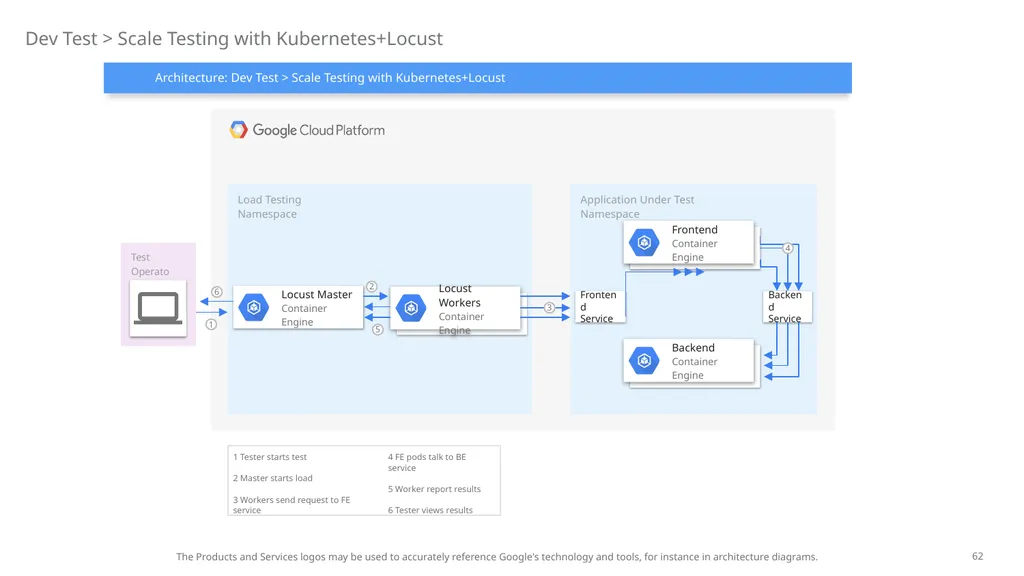Select the Backend Service box
1024x576 pixels.
coord(787,306)
